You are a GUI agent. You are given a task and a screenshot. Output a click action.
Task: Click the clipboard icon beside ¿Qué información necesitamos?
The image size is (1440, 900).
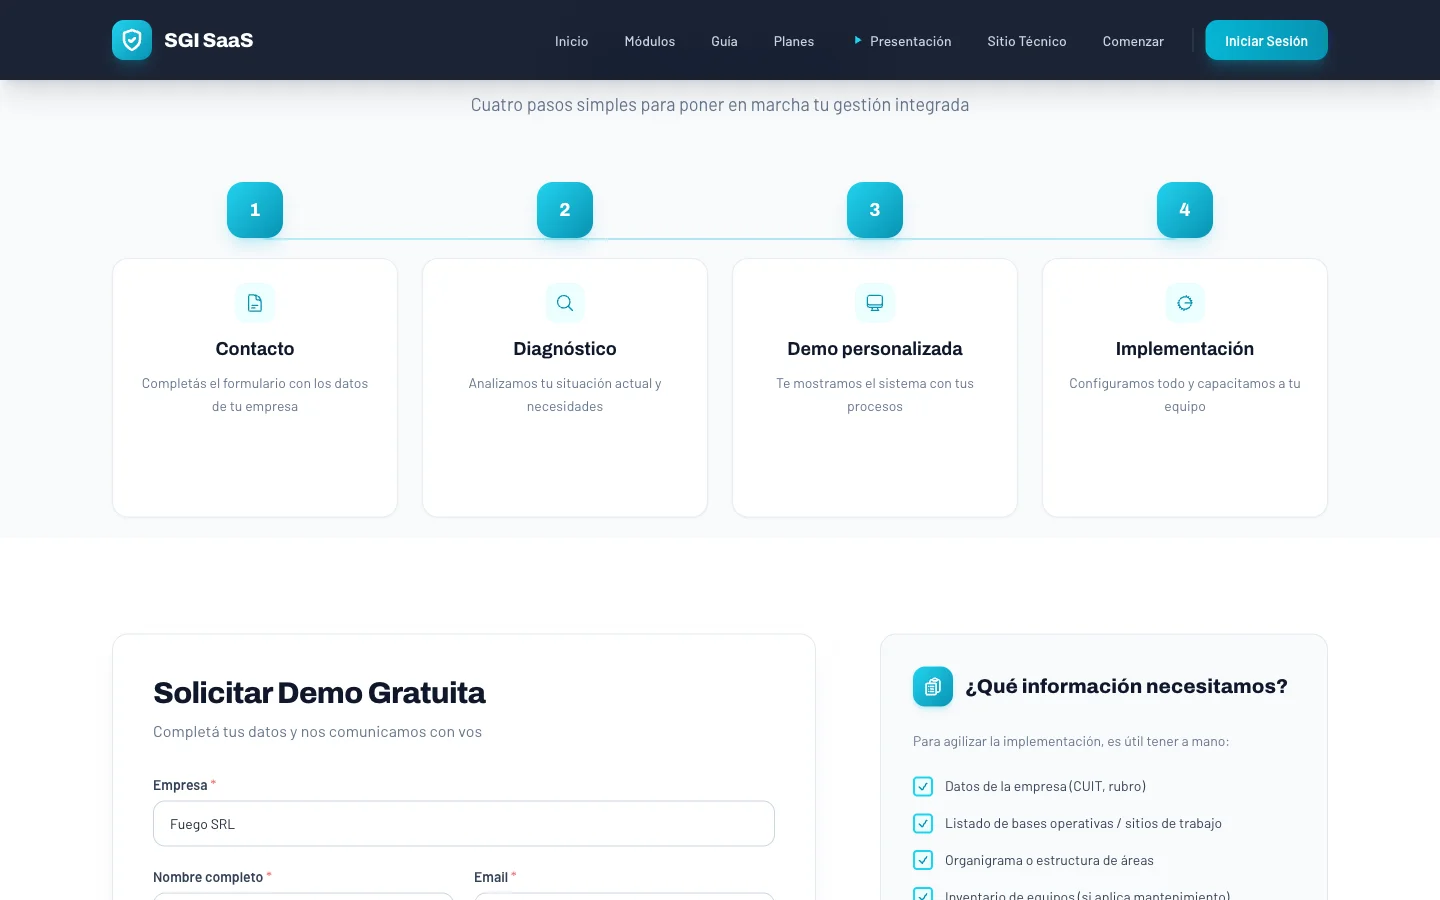[933, 687]
